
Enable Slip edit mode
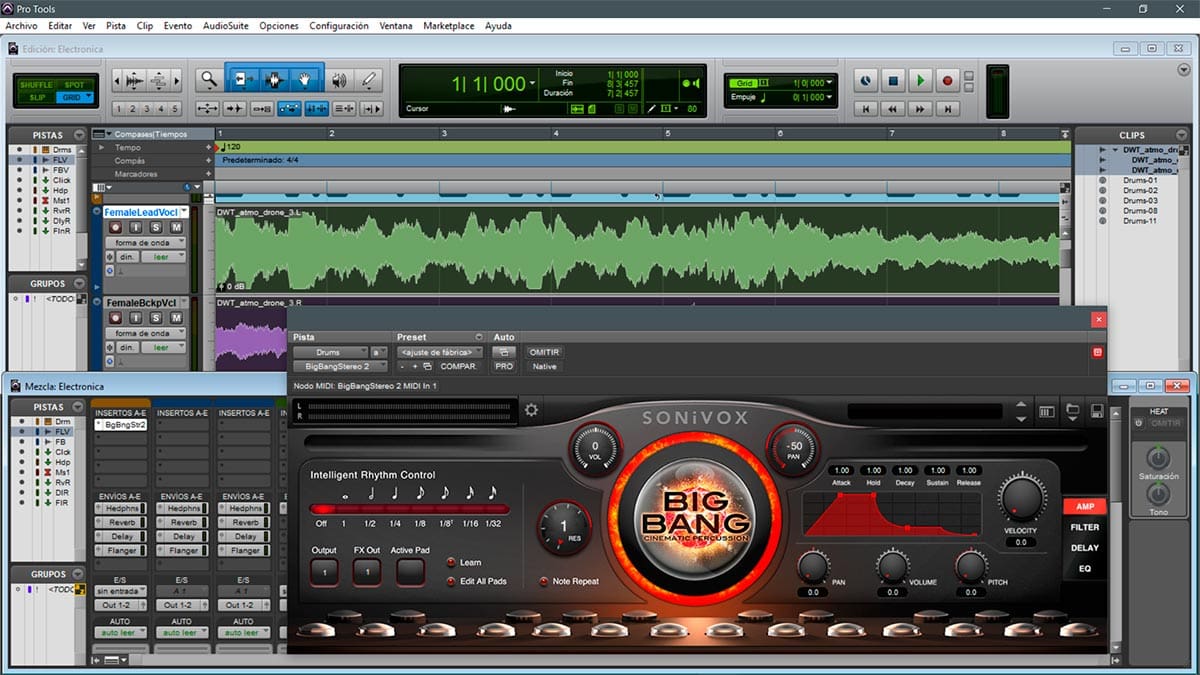(37, 97)
